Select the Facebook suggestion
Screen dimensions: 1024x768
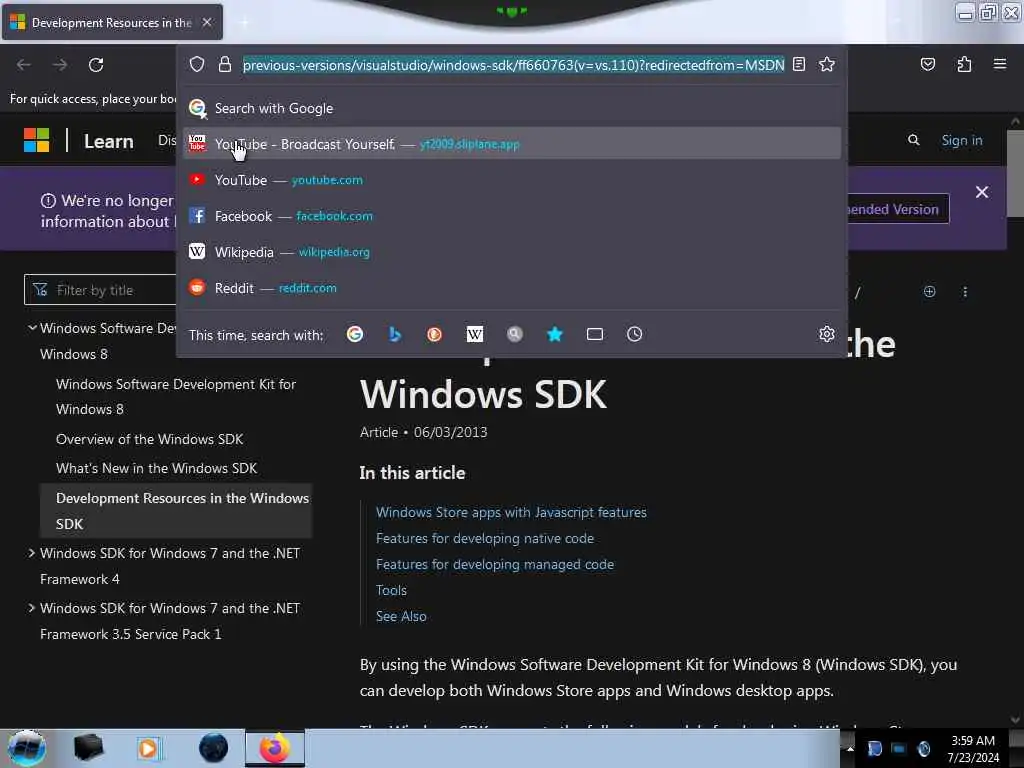[x=512, y=216]
